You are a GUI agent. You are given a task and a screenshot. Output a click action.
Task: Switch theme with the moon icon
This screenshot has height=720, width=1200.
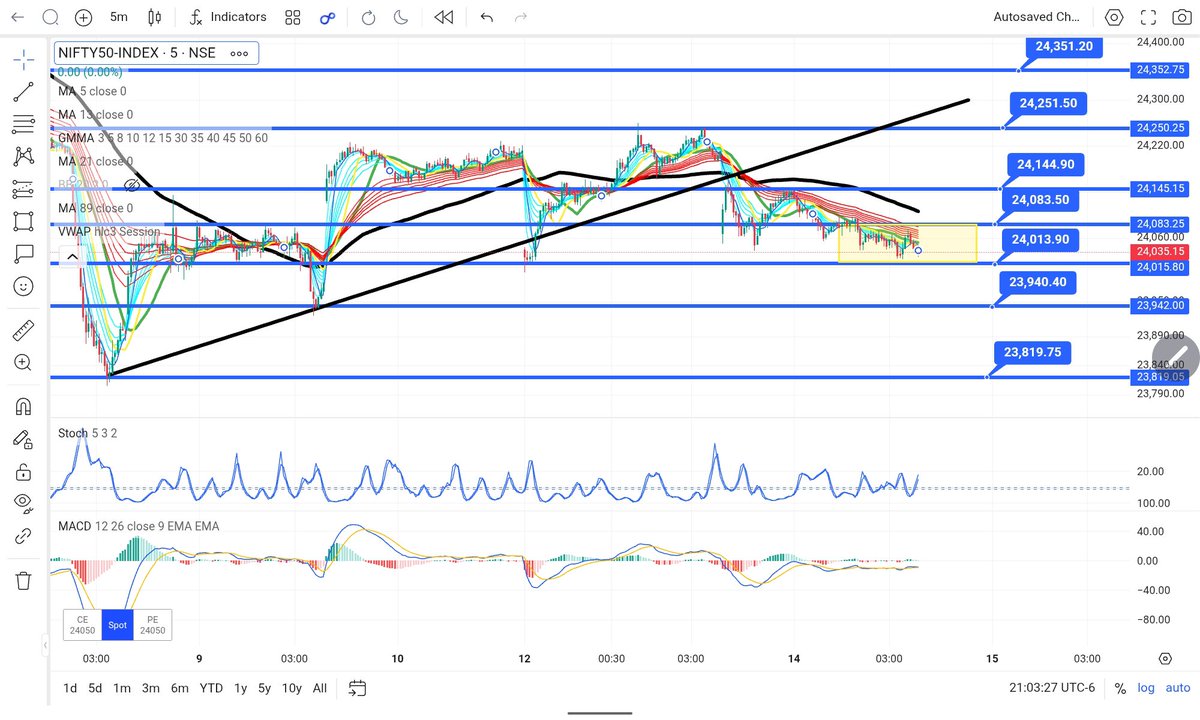click(x=401, y=17)
